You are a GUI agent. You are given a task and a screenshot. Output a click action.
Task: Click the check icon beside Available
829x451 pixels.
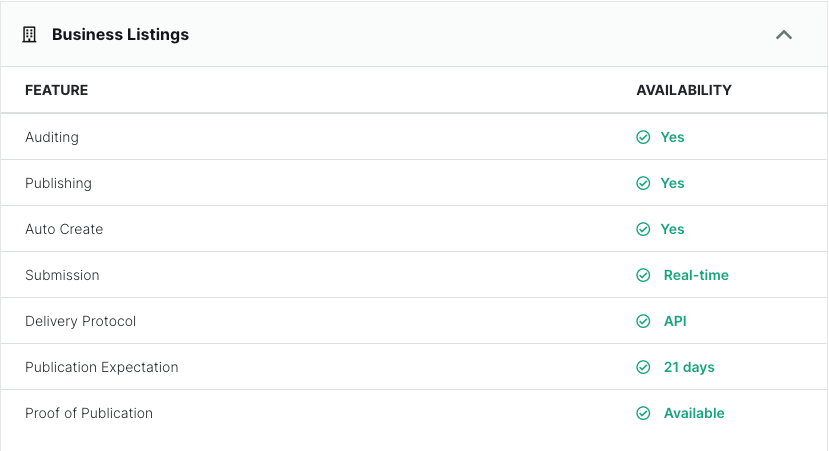pos(643,413)
